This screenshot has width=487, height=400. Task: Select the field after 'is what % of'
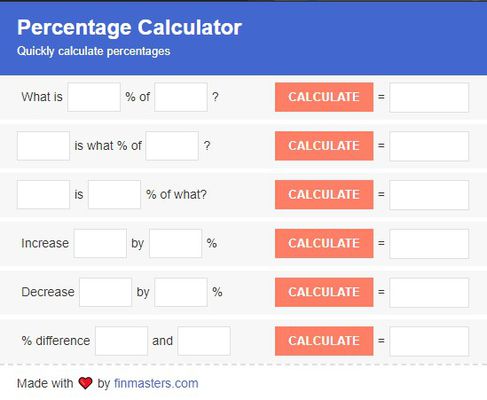[172, 146]
